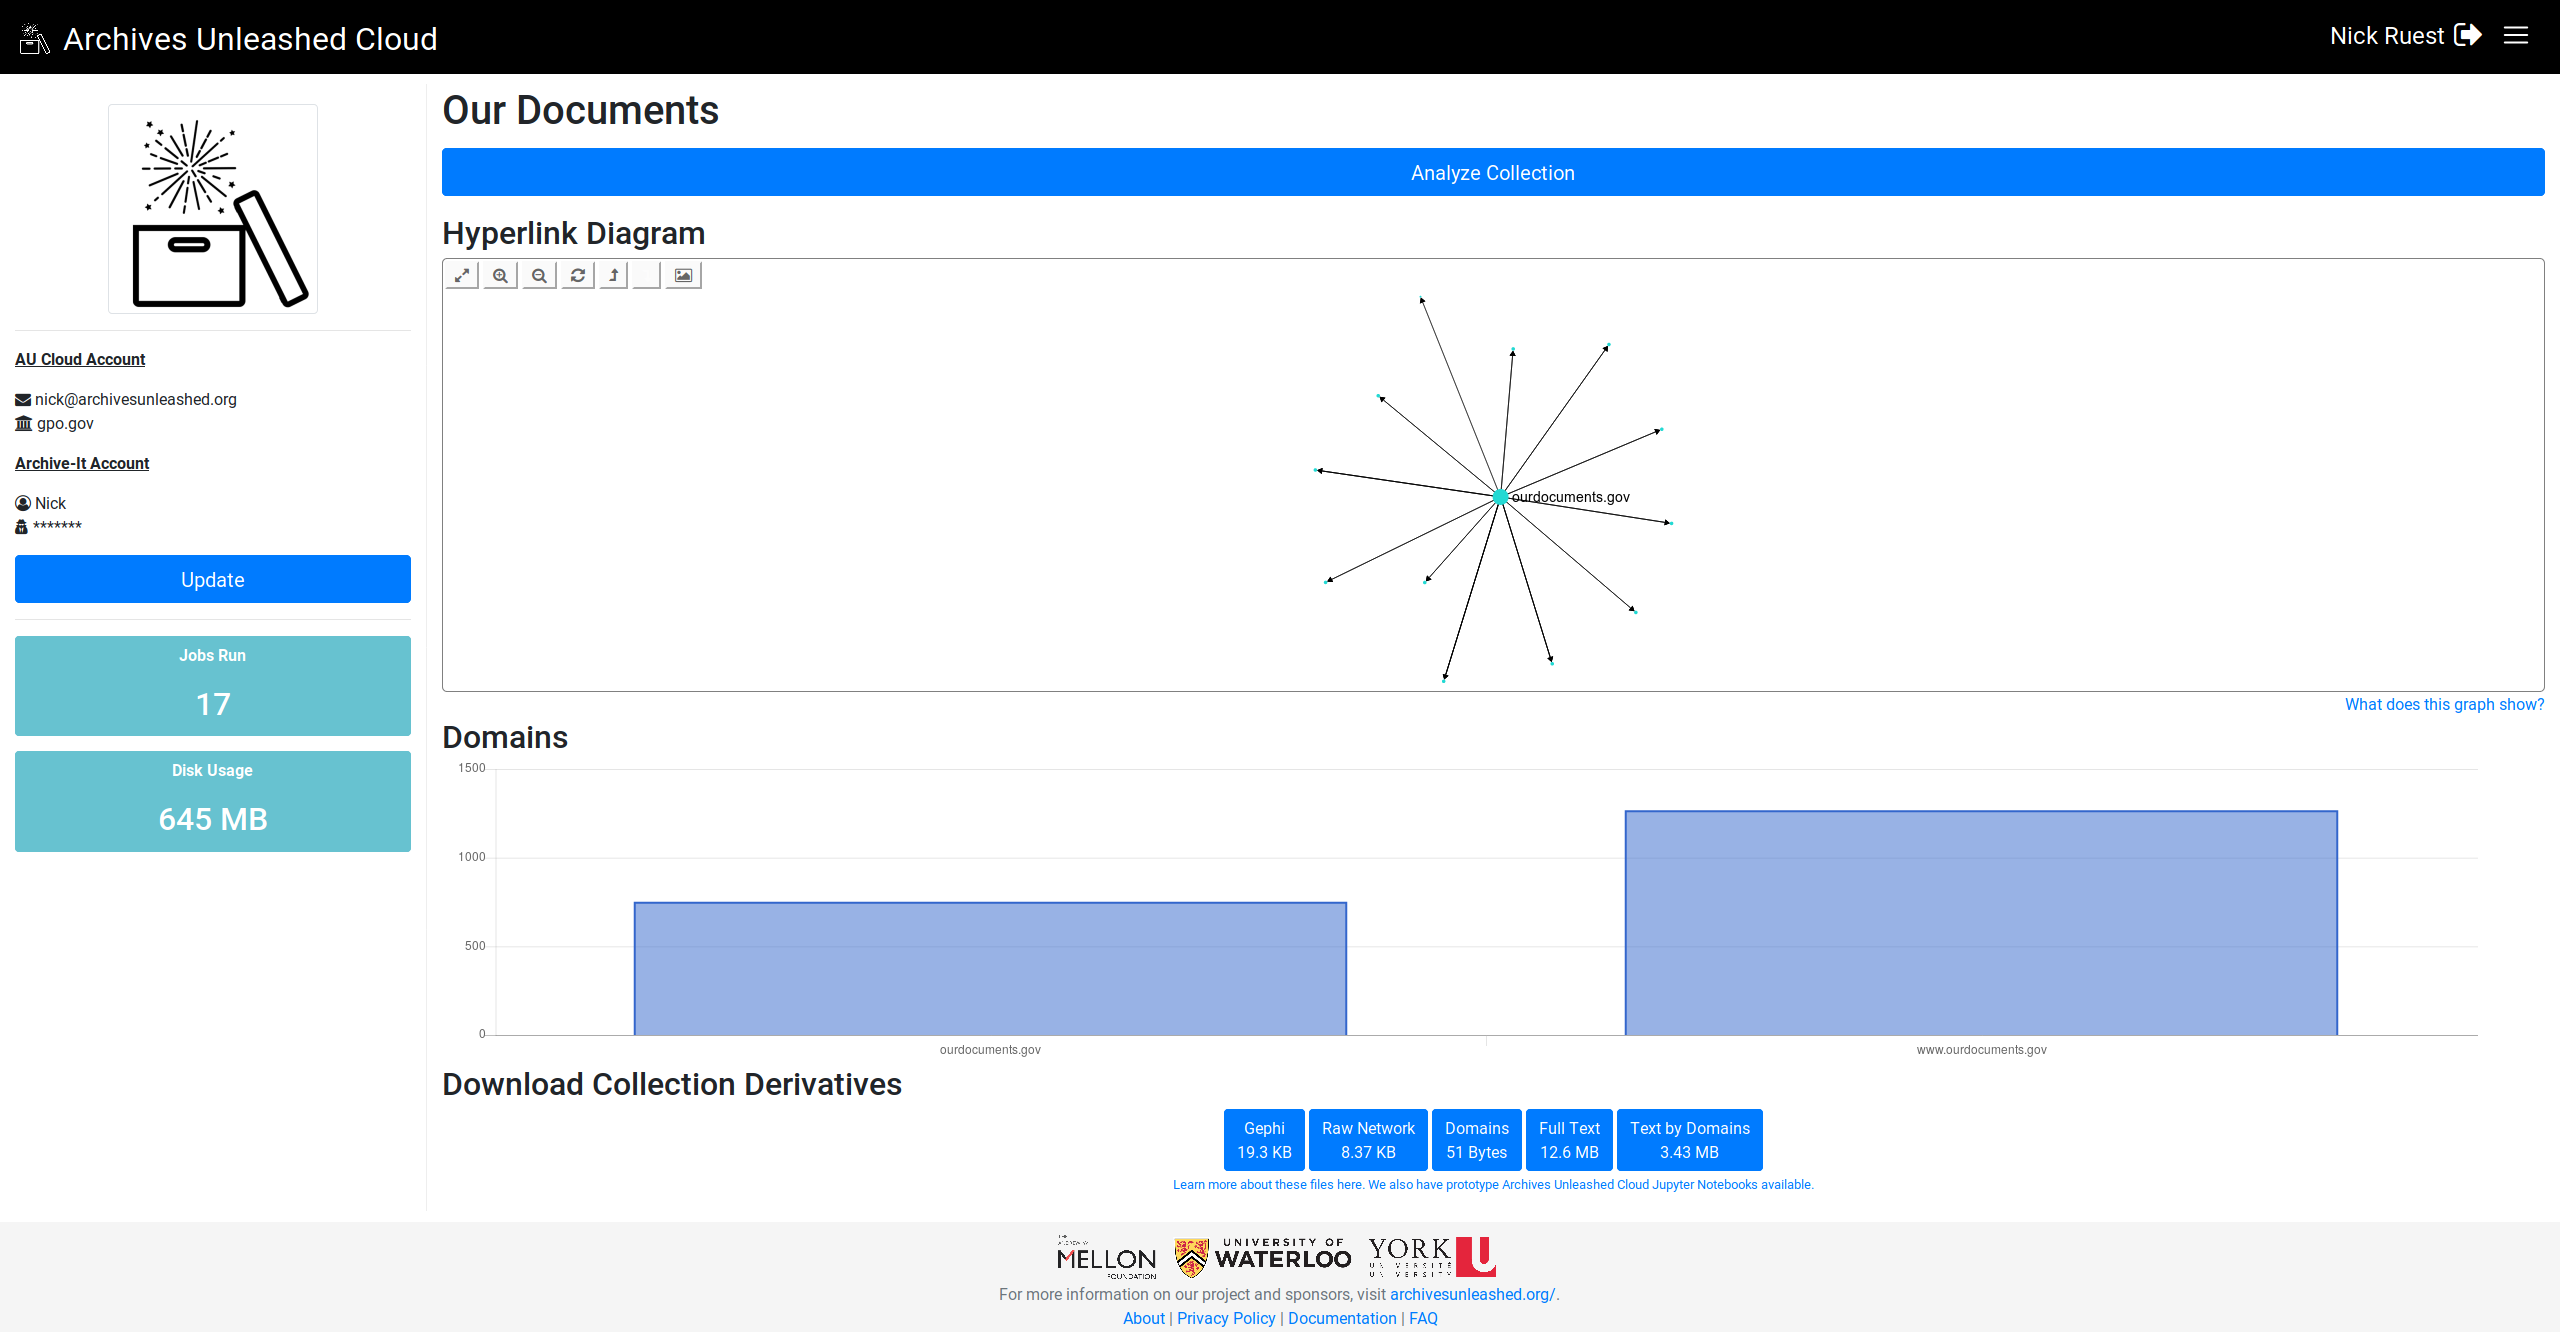Image resolution: width=2560 pixels, height=1332 pixels.
Task: Zoom out of the hyperlink diagram
Action: 539,275
